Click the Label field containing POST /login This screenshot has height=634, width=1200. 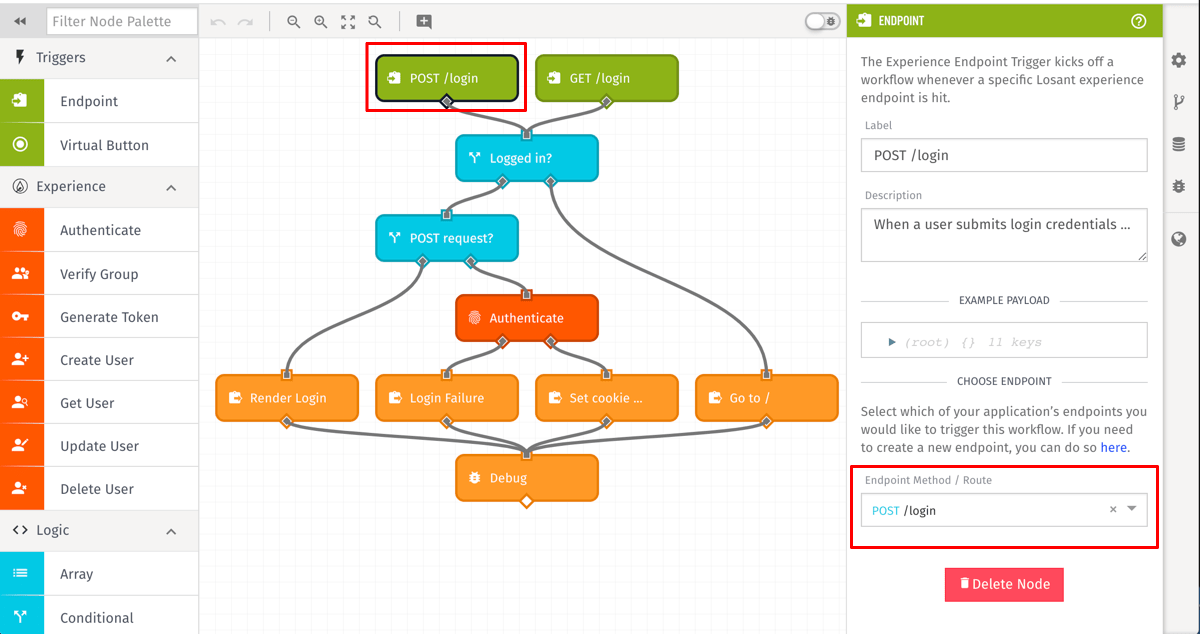[1004, 155]
